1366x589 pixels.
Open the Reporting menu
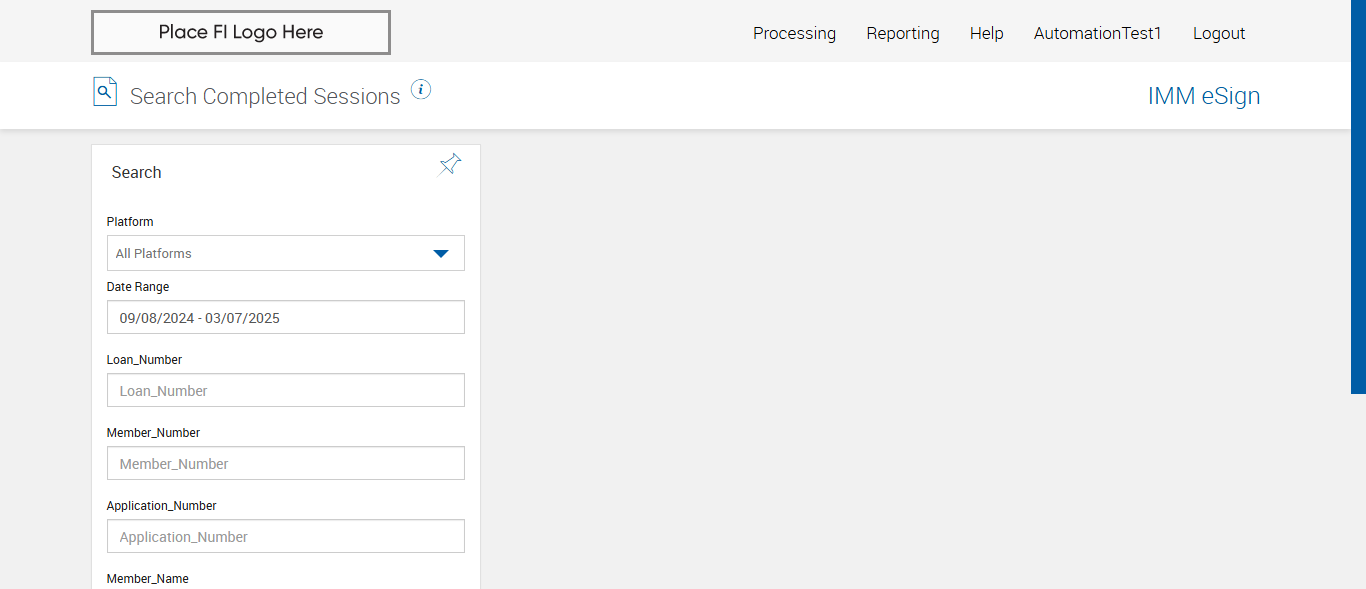(903, 34)
